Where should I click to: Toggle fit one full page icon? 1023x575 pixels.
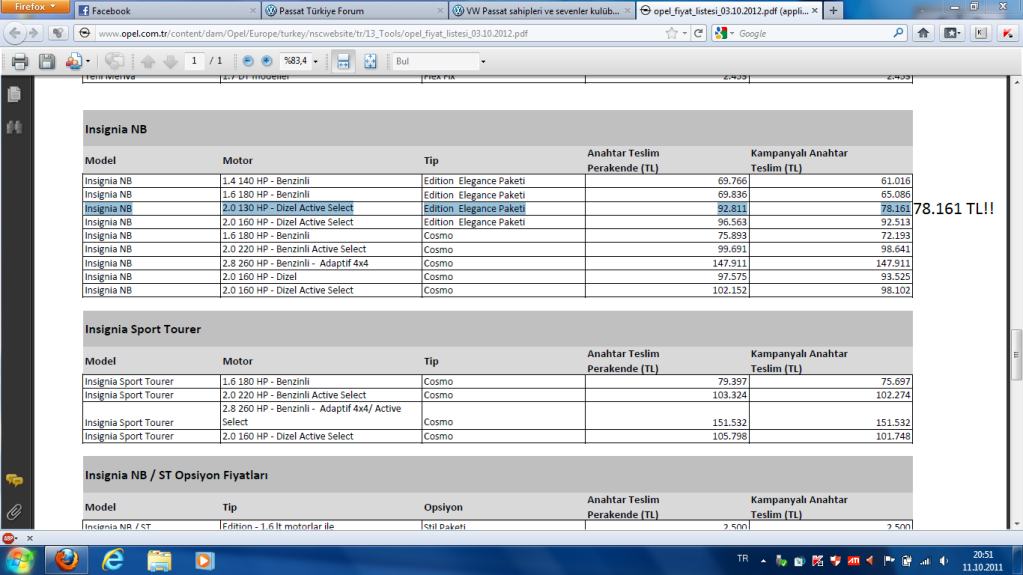click(370, 61)
